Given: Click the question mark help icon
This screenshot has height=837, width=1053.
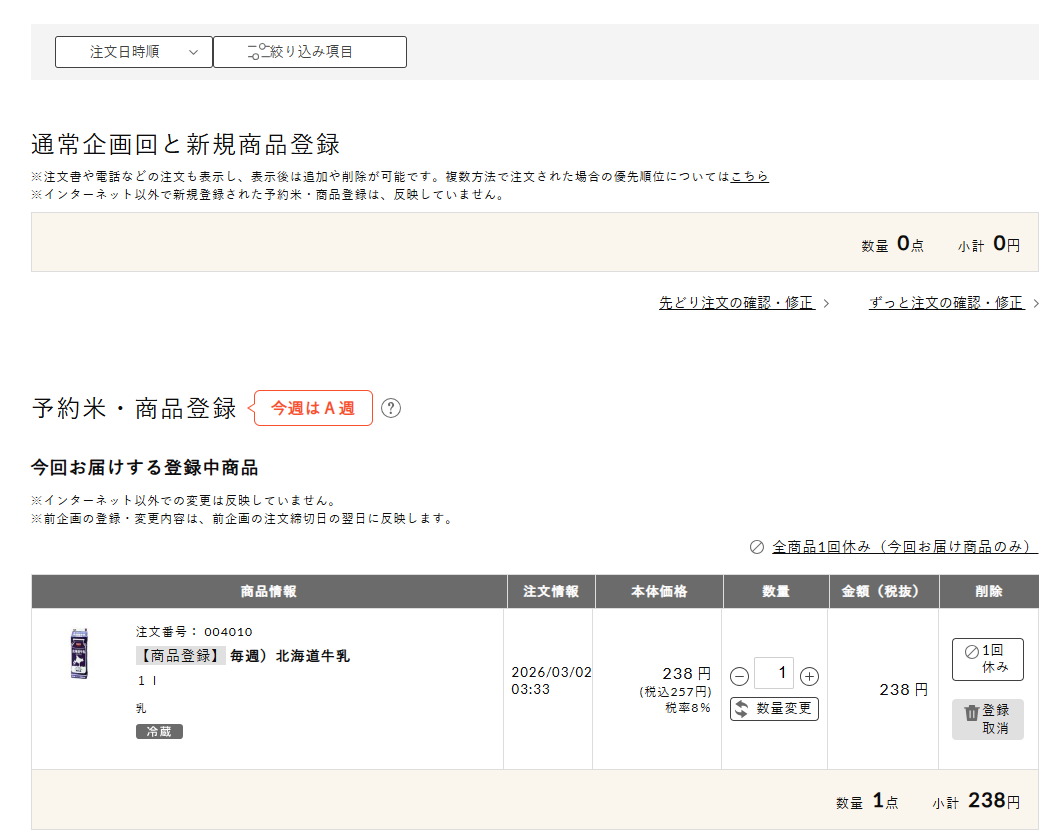Looking at the screenshot, I should tap(391, 408).
